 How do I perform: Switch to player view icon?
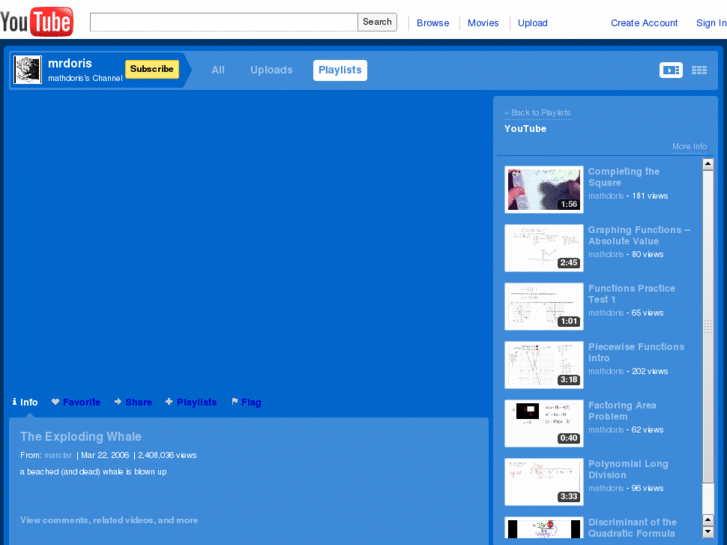pos(671,70)
